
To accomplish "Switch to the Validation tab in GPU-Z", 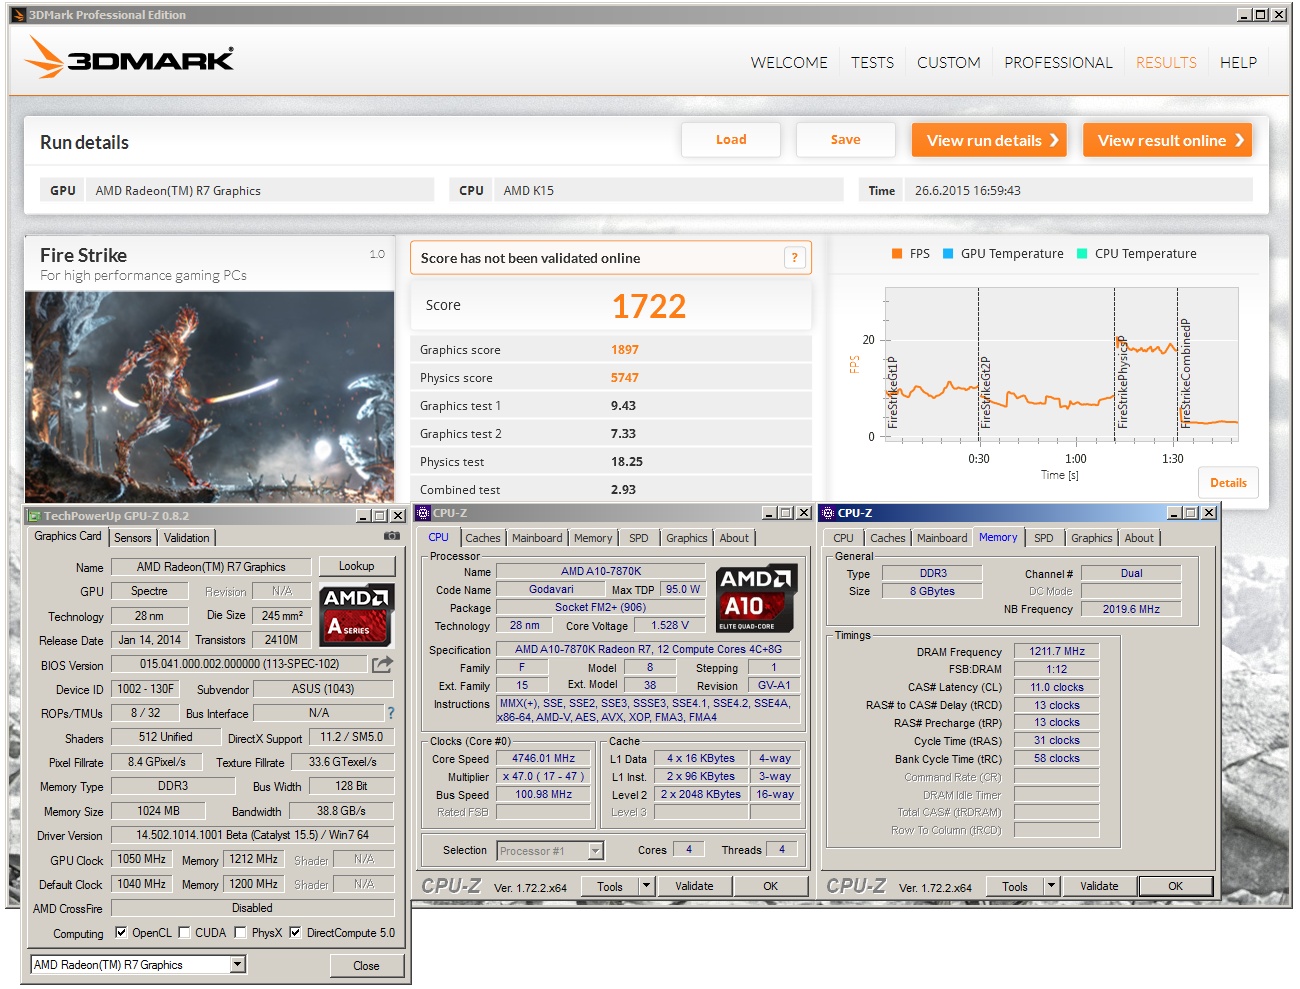I will (x=187, y=538).
